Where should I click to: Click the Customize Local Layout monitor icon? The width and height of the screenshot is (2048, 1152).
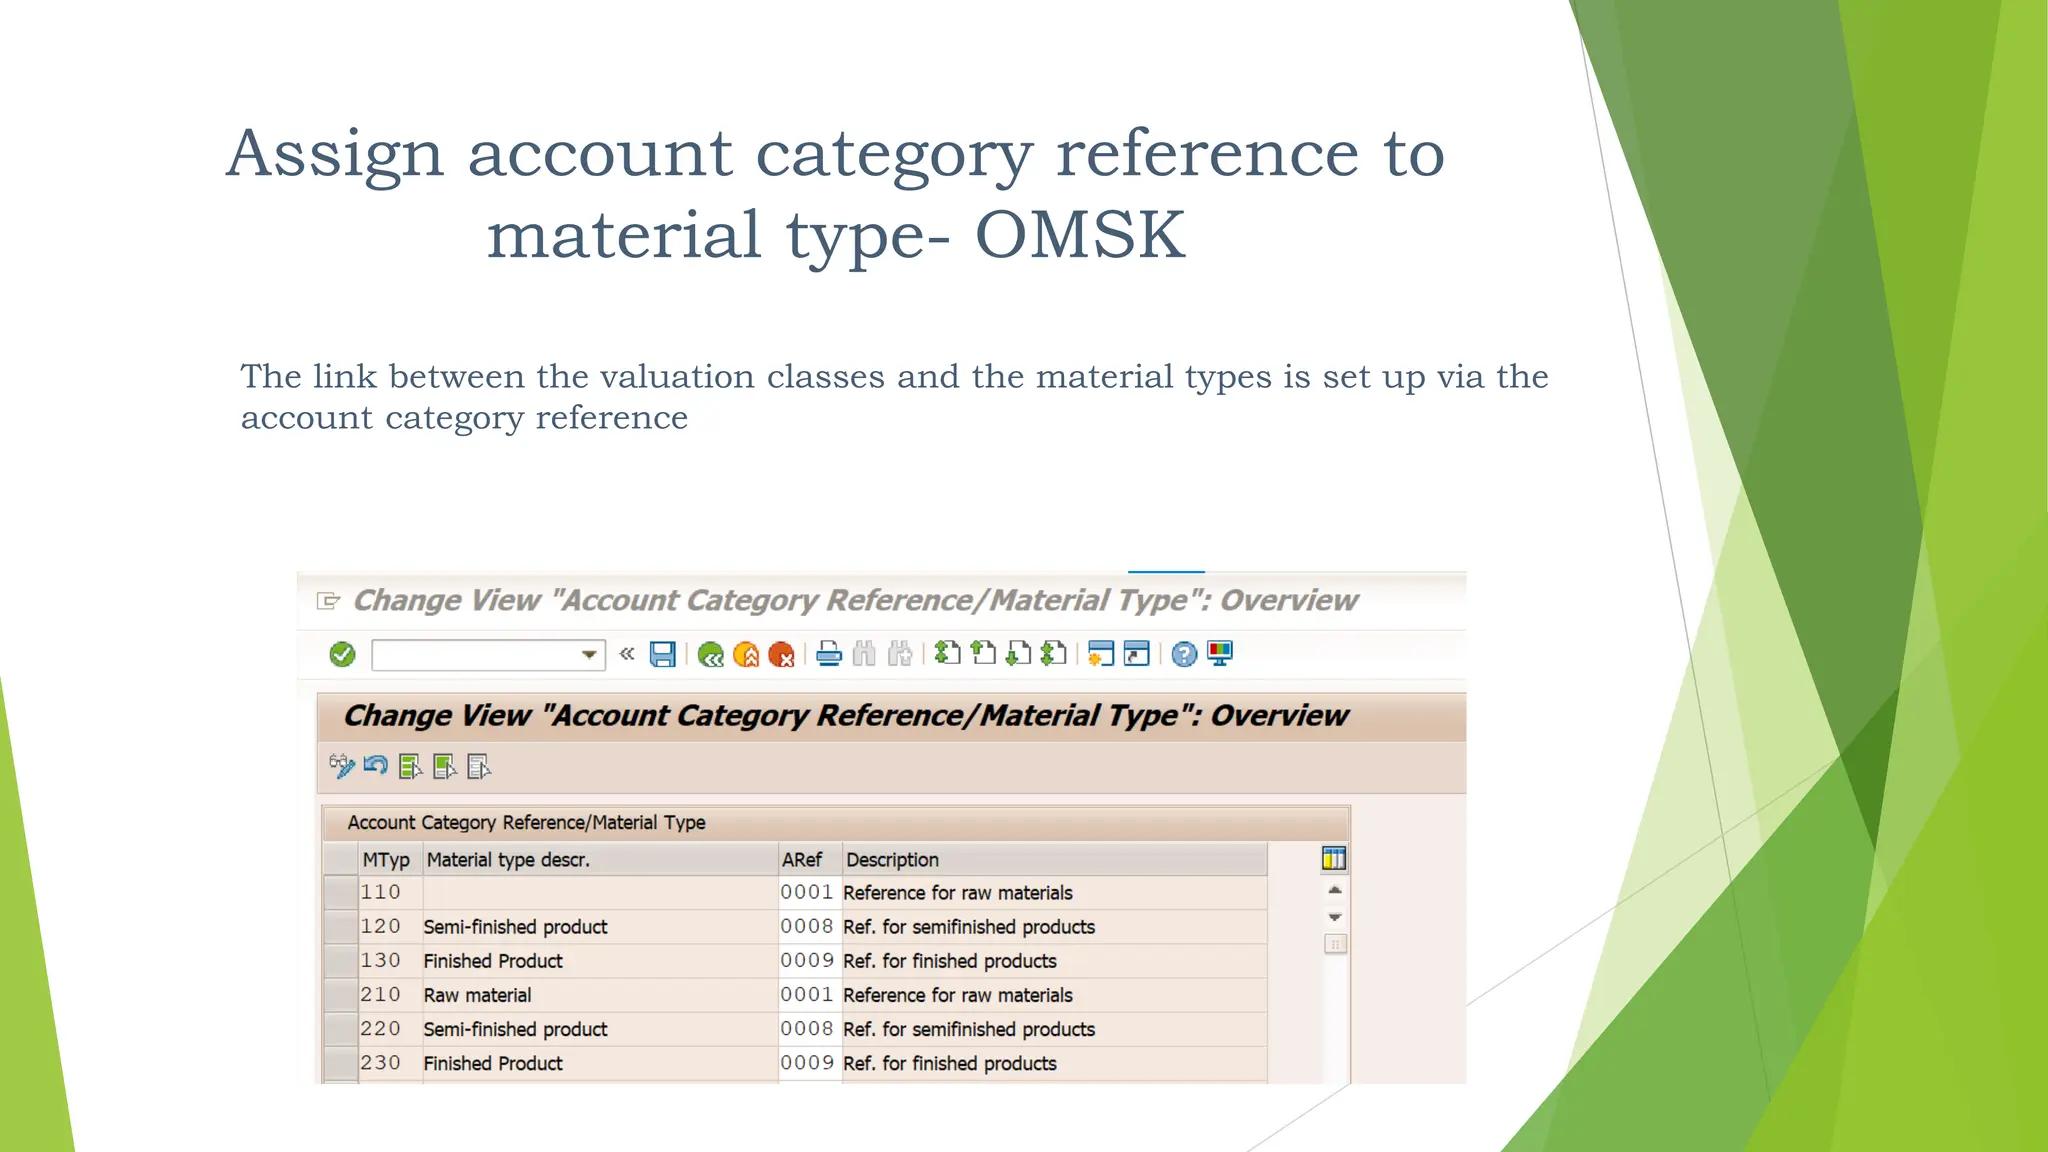click(x=1220, y=653)
